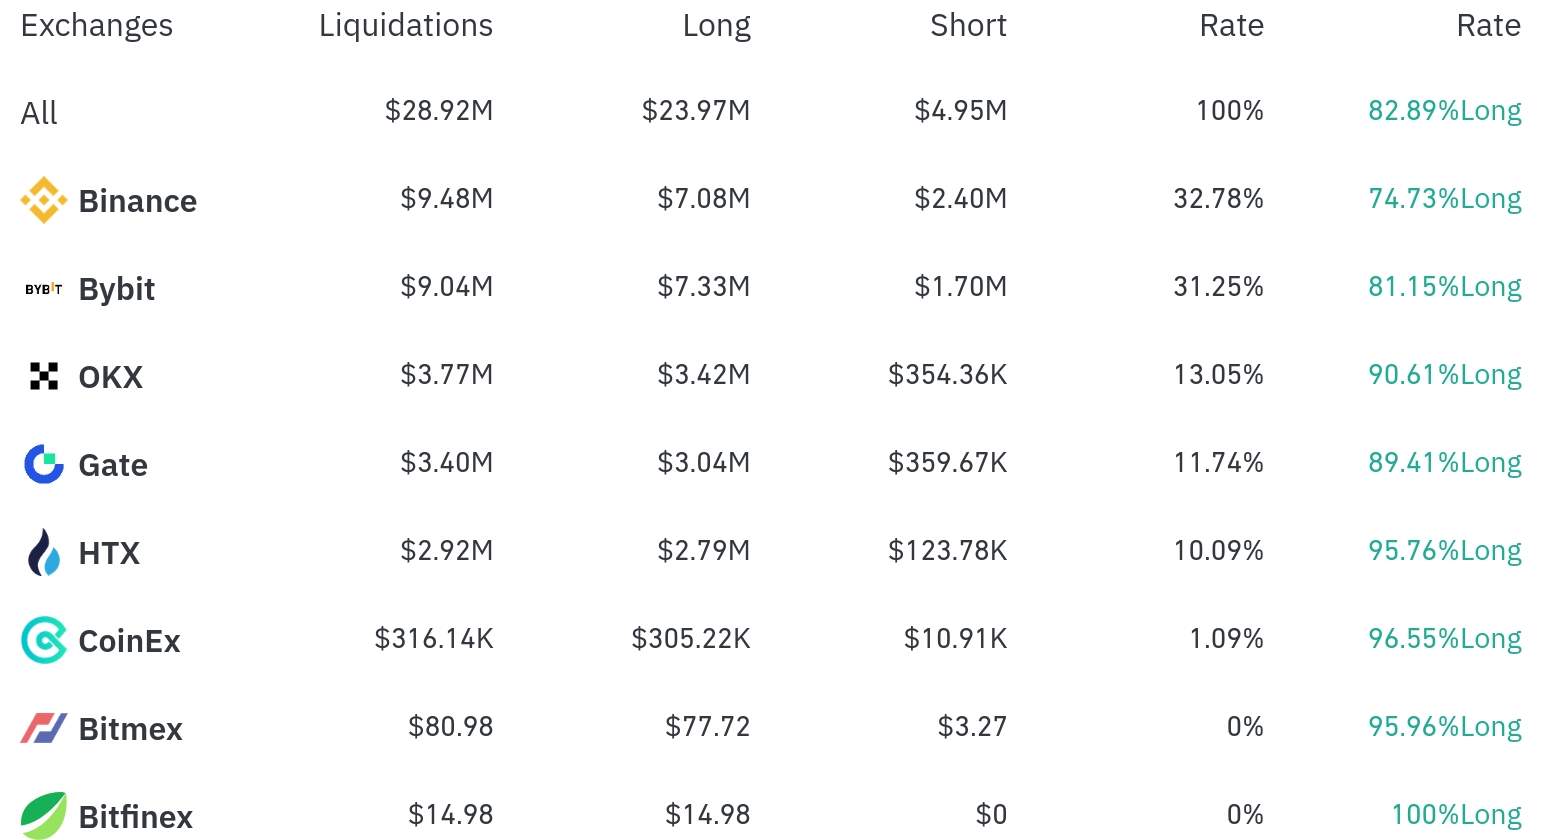Click Bitfinex's 100%Long rate value

point(1457,815)
